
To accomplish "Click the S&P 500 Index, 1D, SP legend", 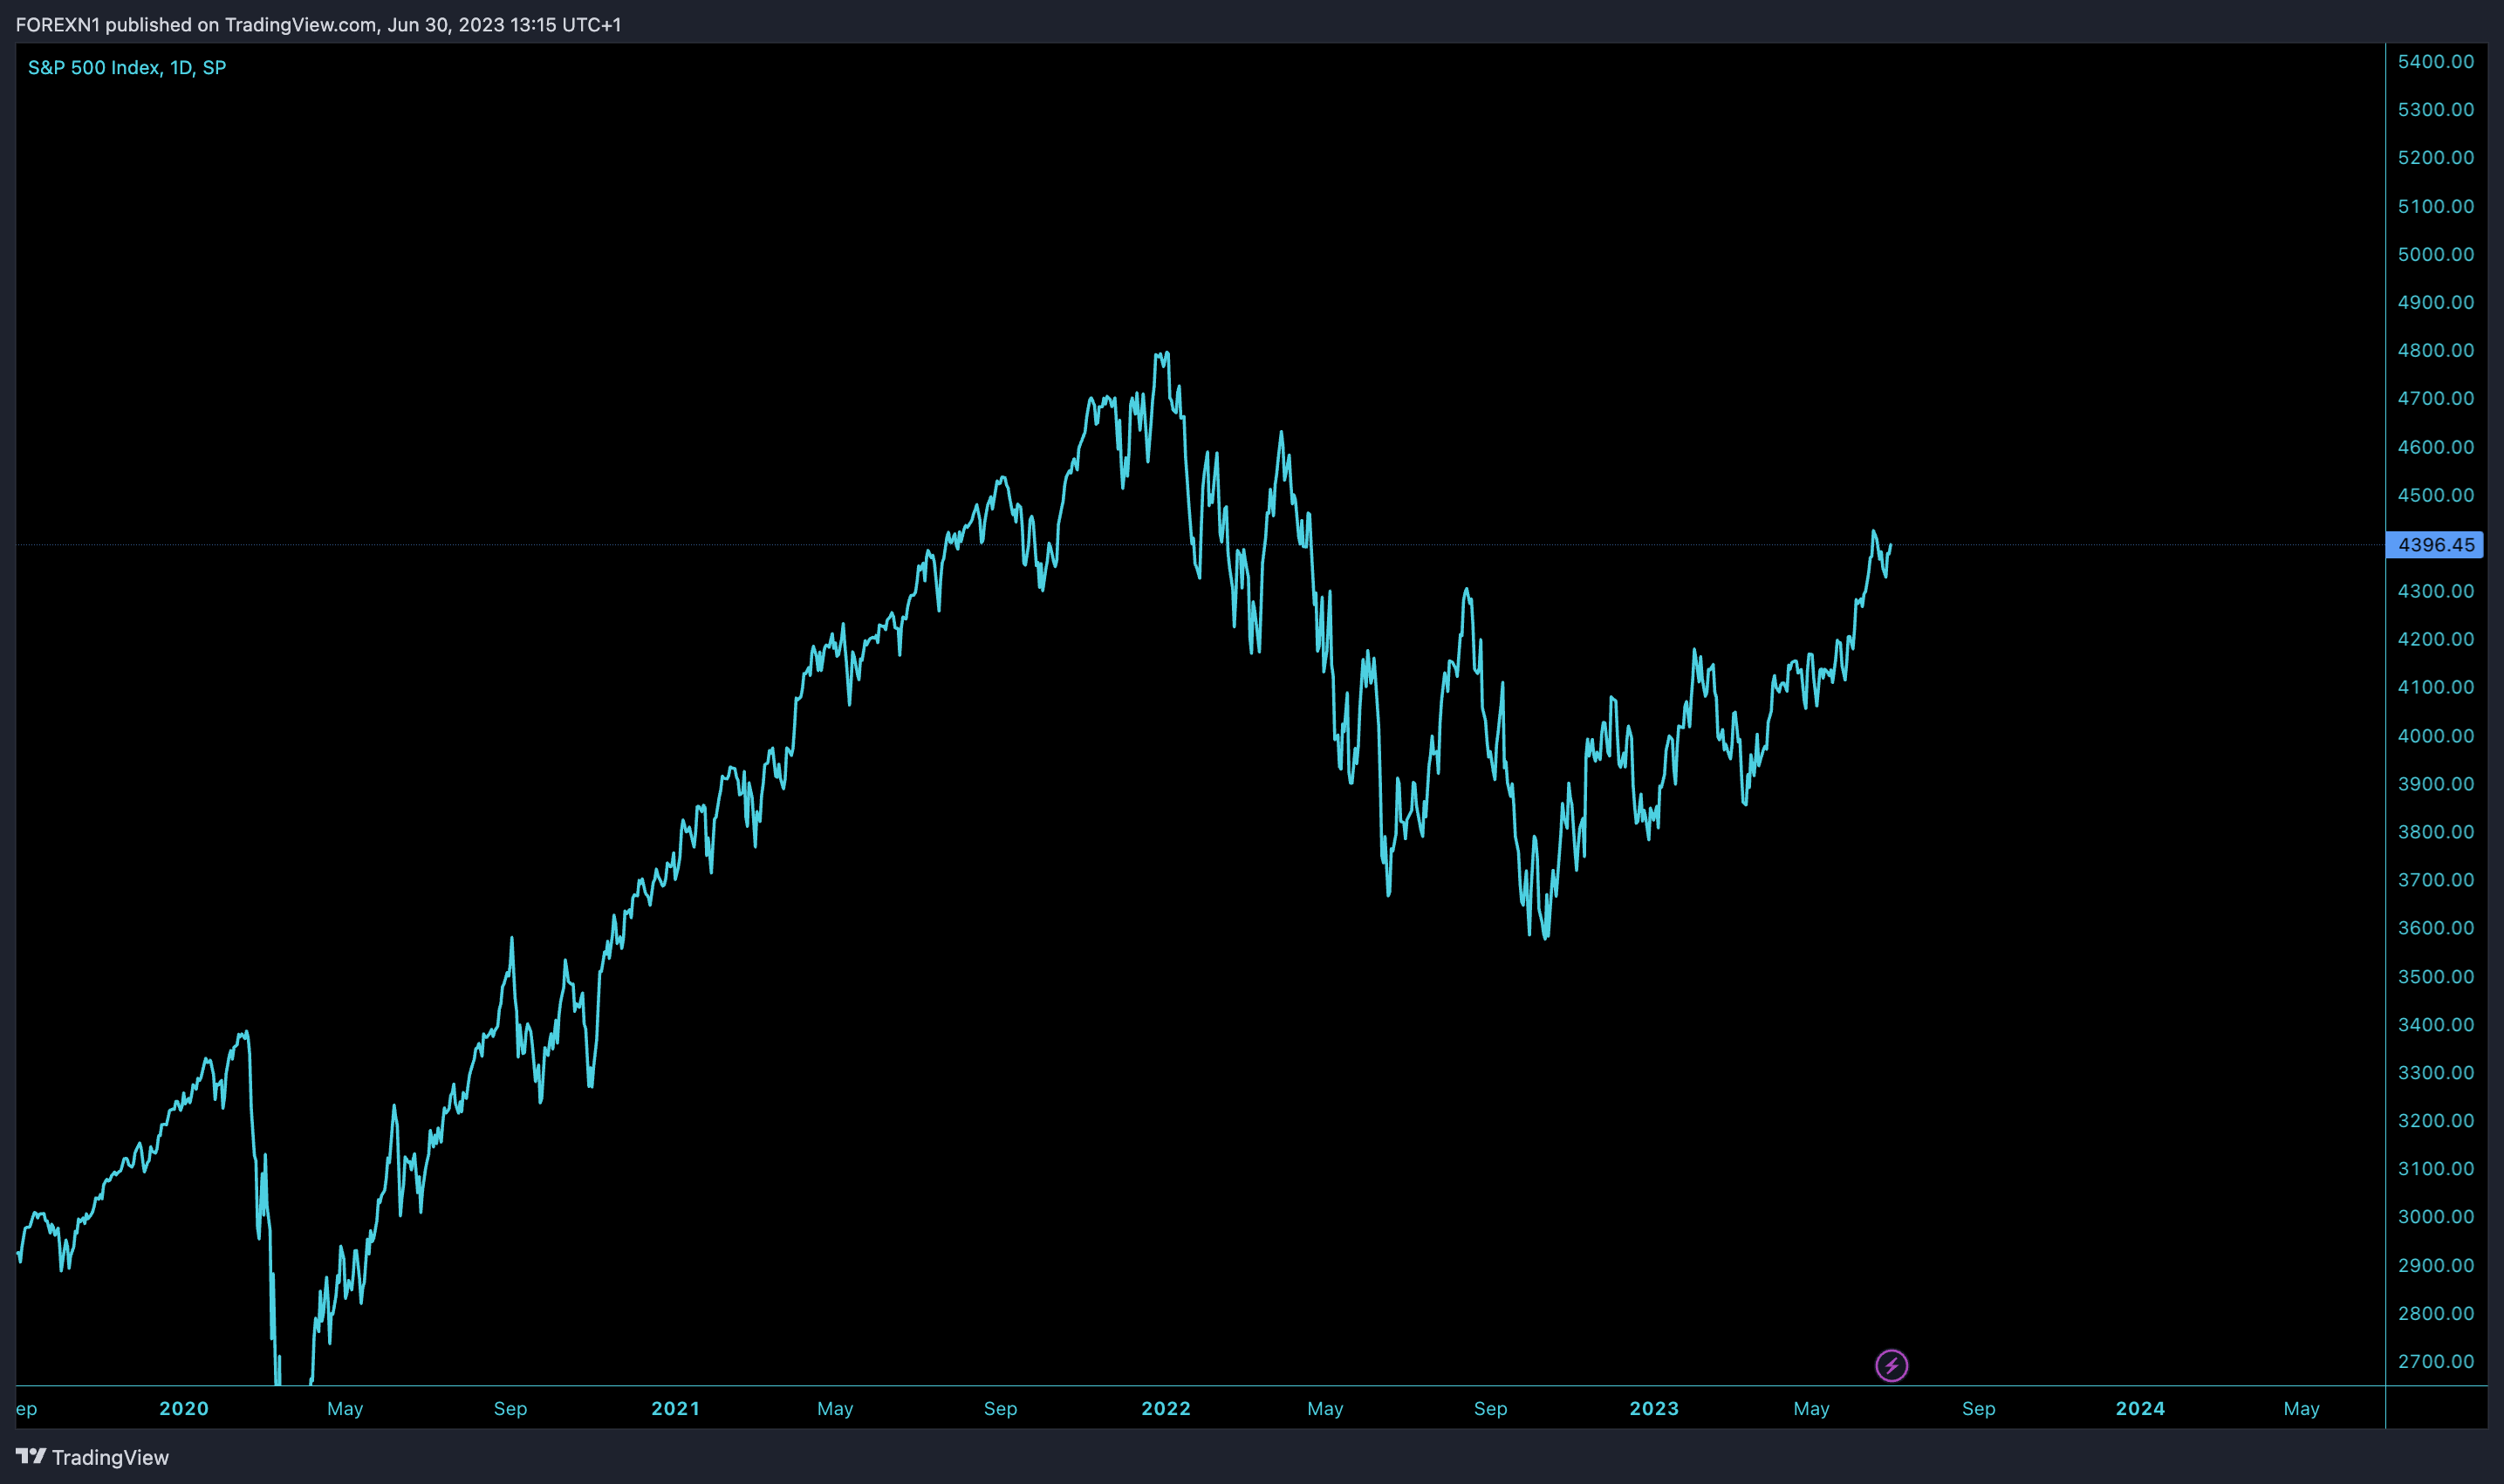I will click(127, 67).
